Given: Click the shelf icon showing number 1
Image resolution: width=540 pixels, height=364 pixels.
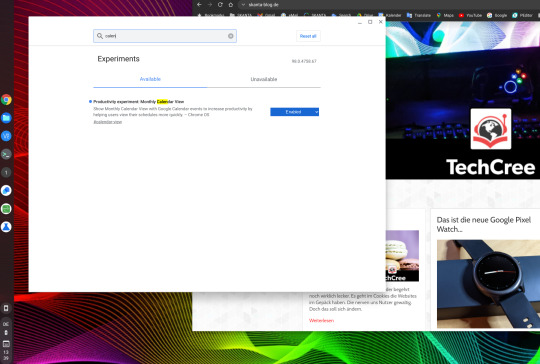Looking at the screenshot, I should coord(6,173).
